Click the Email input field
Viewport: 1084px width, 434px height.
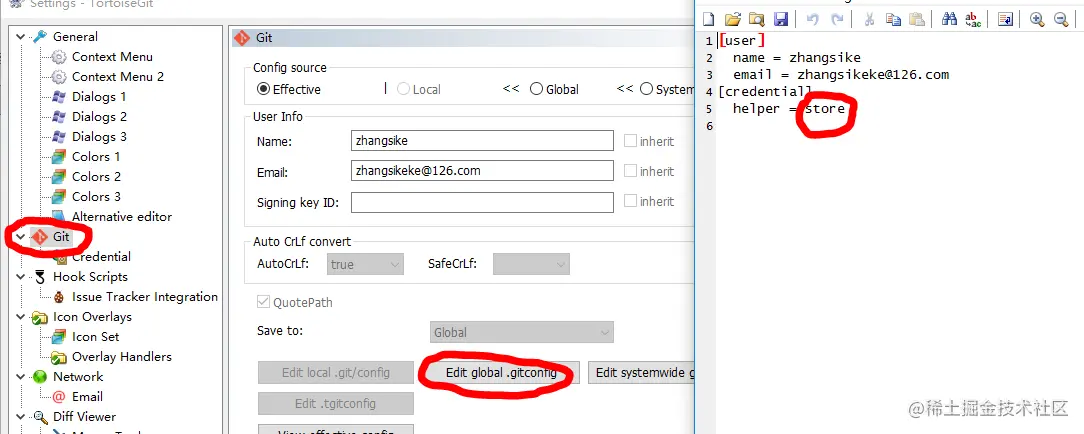pos(483,171)
